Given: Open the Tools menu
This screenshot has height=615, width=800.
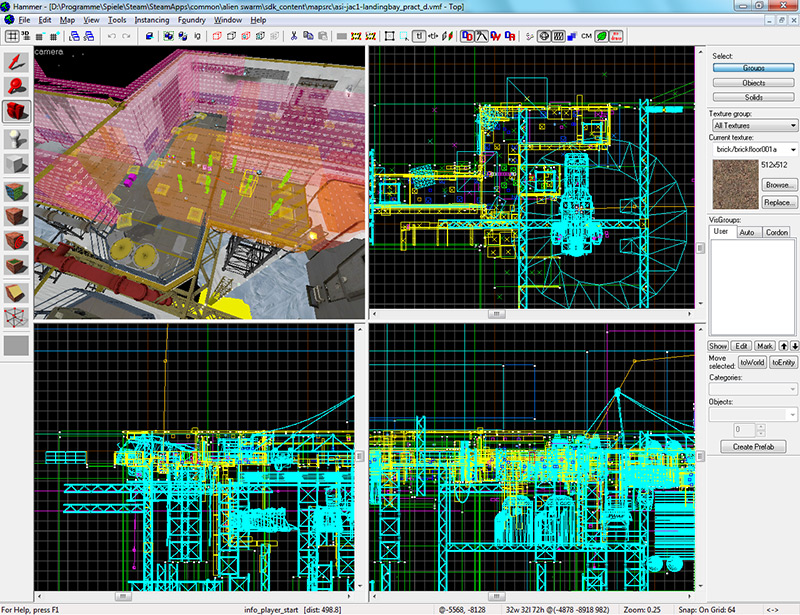Looking at the screenshot, I should [117, 20].
